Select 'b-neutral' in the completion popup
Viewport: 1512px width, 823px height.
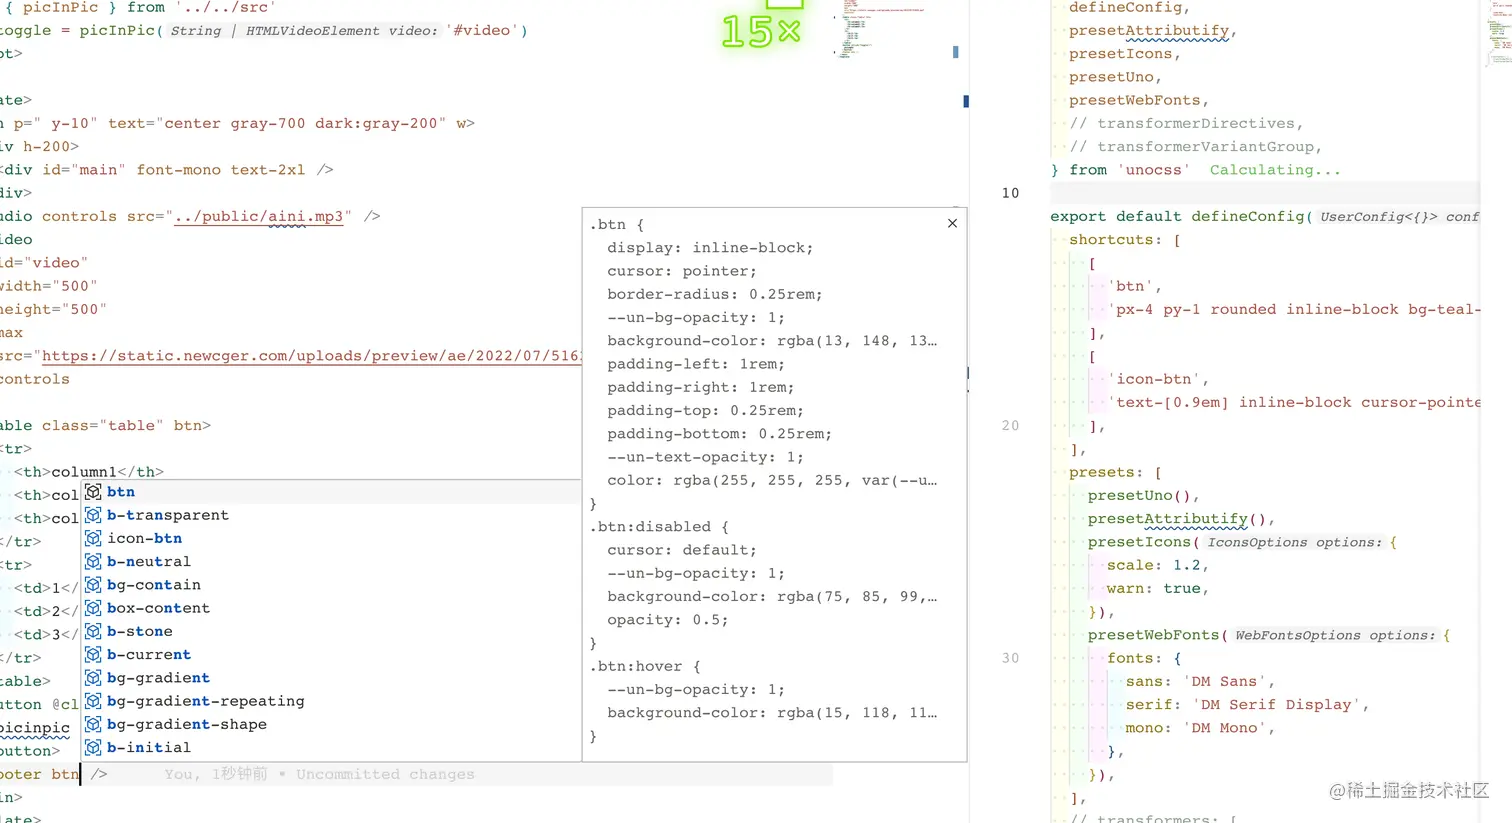coord(331,561)
